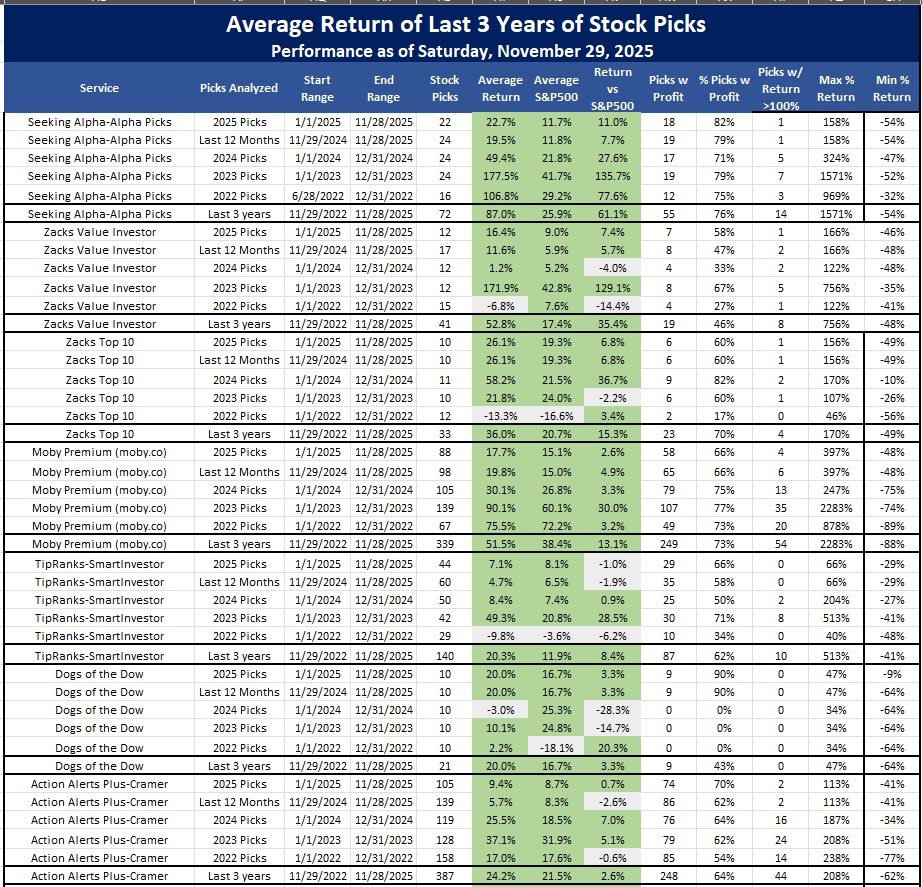
Task: Select the Average Return column header
Action: [500, 88]
